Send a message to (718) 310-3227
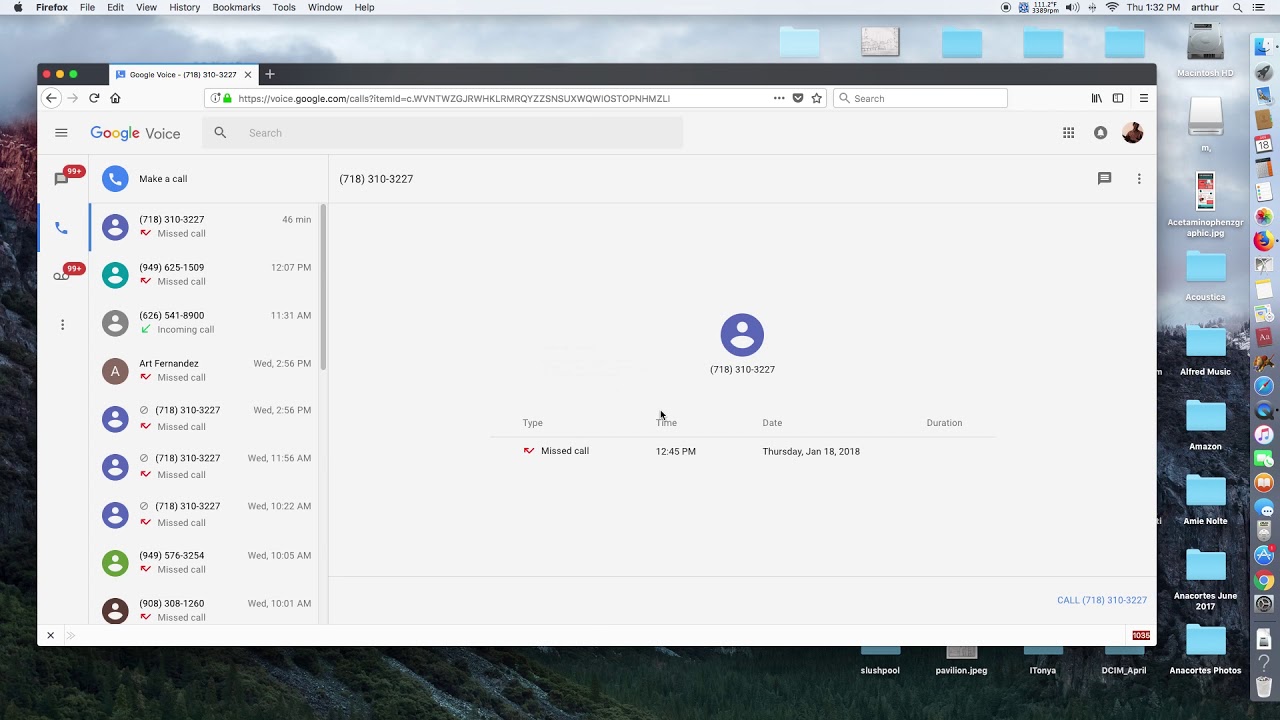Image resolution: width=1280 pixels, height=720 pixels. coord(1104,179)
